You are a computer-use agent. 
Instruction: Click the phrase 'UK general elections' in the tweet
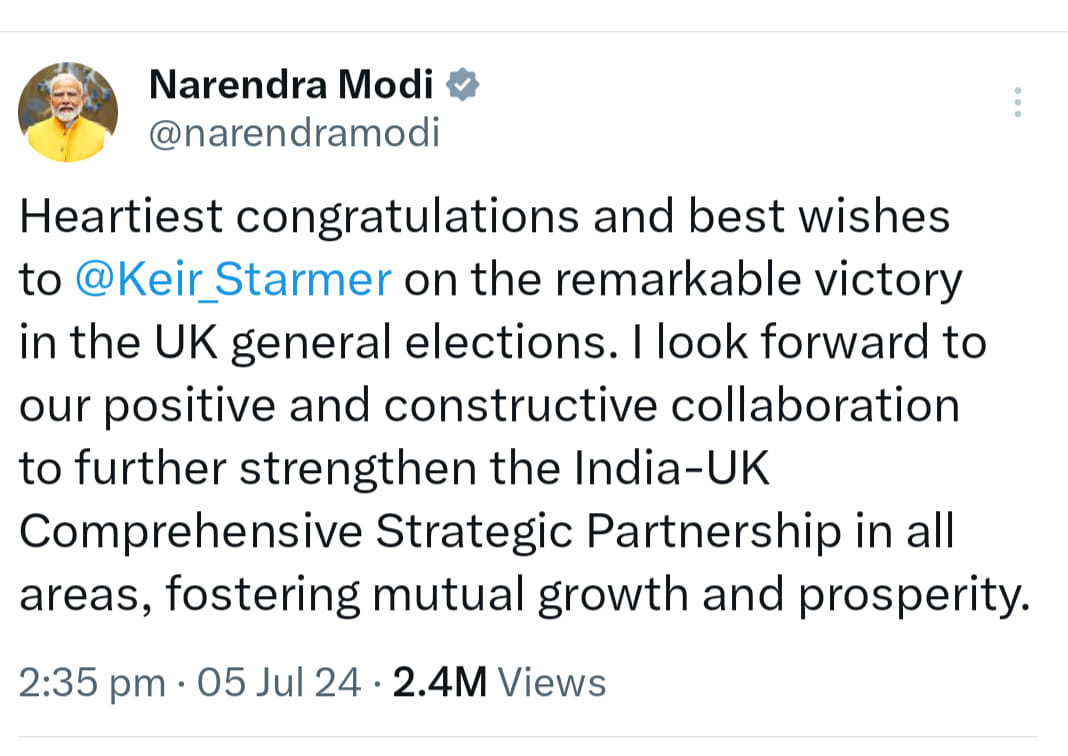point(381,343)
